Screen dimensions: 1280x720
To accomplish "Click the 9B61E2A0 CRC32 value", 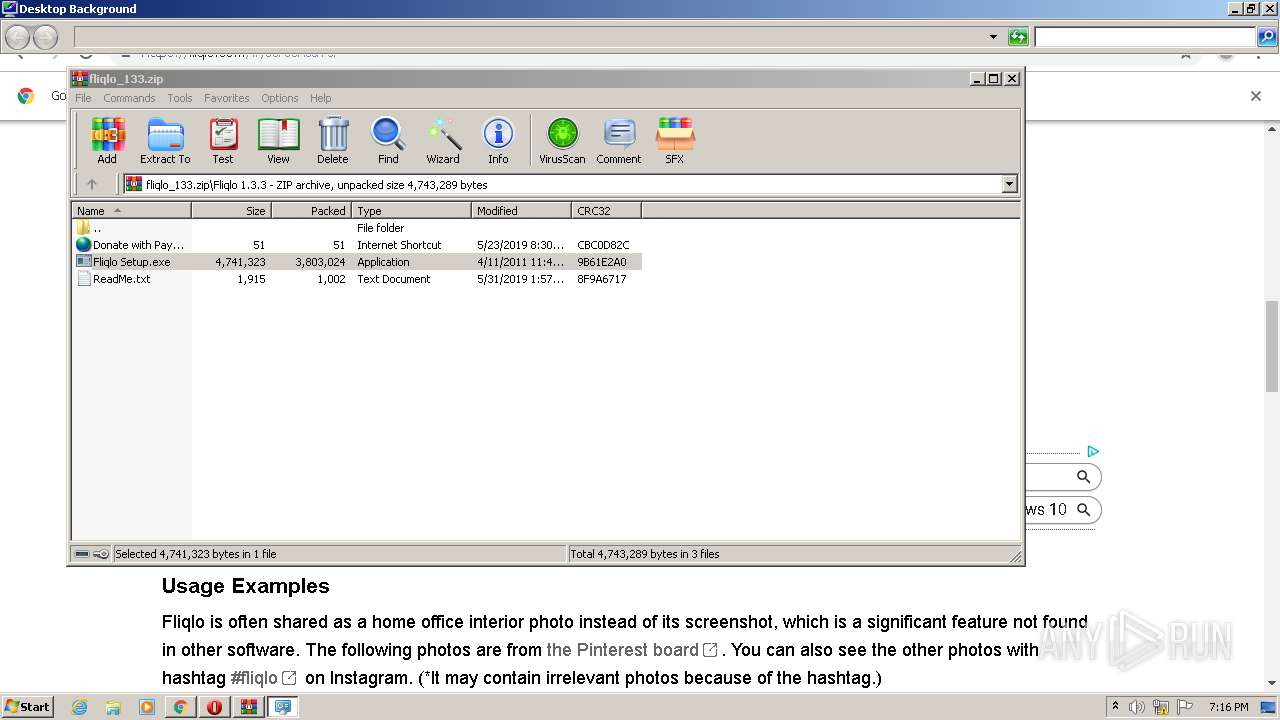I will click(602, 262).
